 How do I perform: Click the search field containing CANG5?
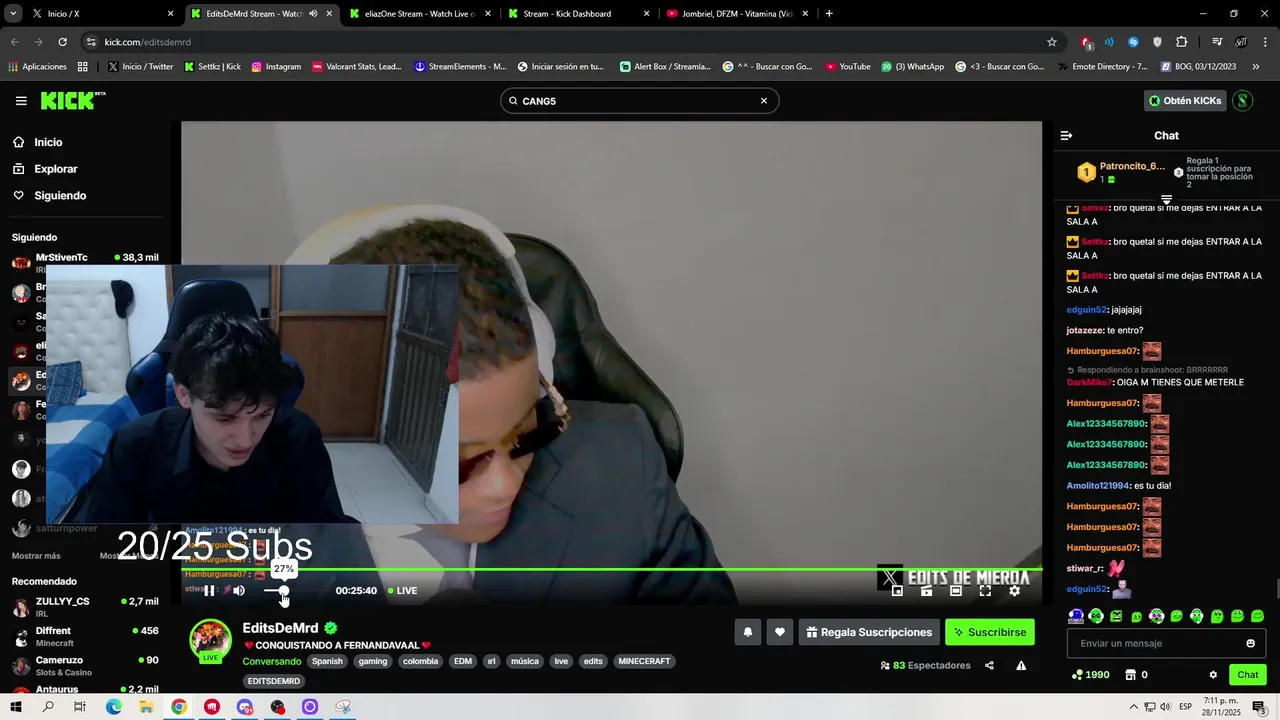pyautogui.click(x=639, y=101)
